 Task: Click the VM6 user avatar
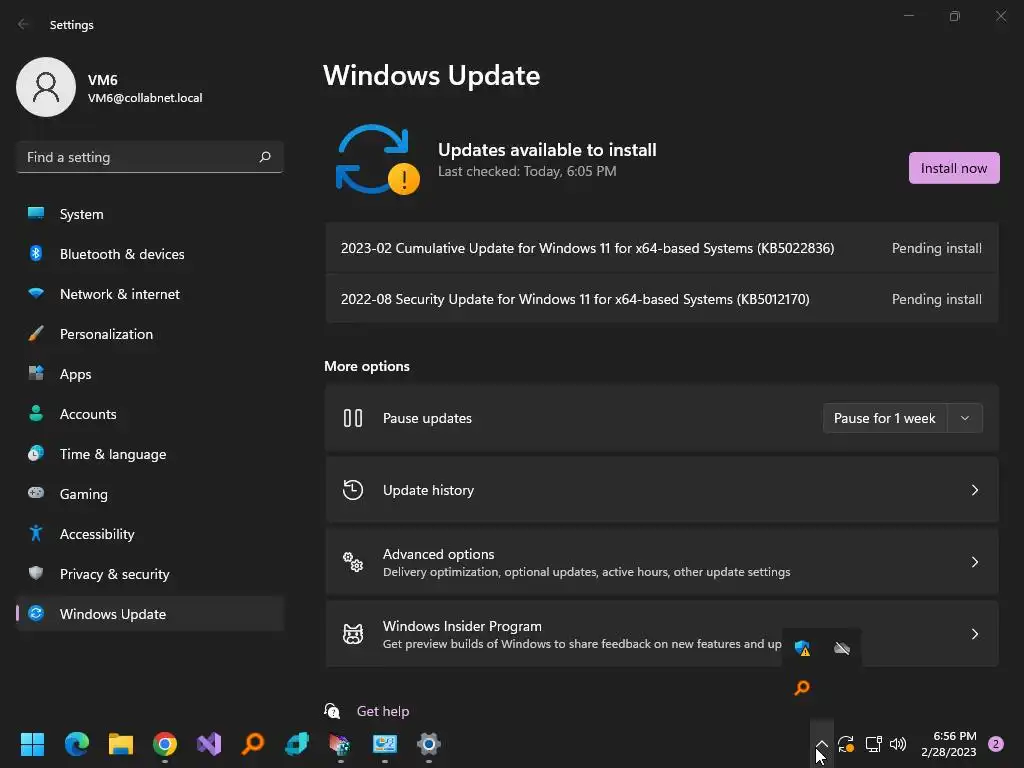[46, 87]
